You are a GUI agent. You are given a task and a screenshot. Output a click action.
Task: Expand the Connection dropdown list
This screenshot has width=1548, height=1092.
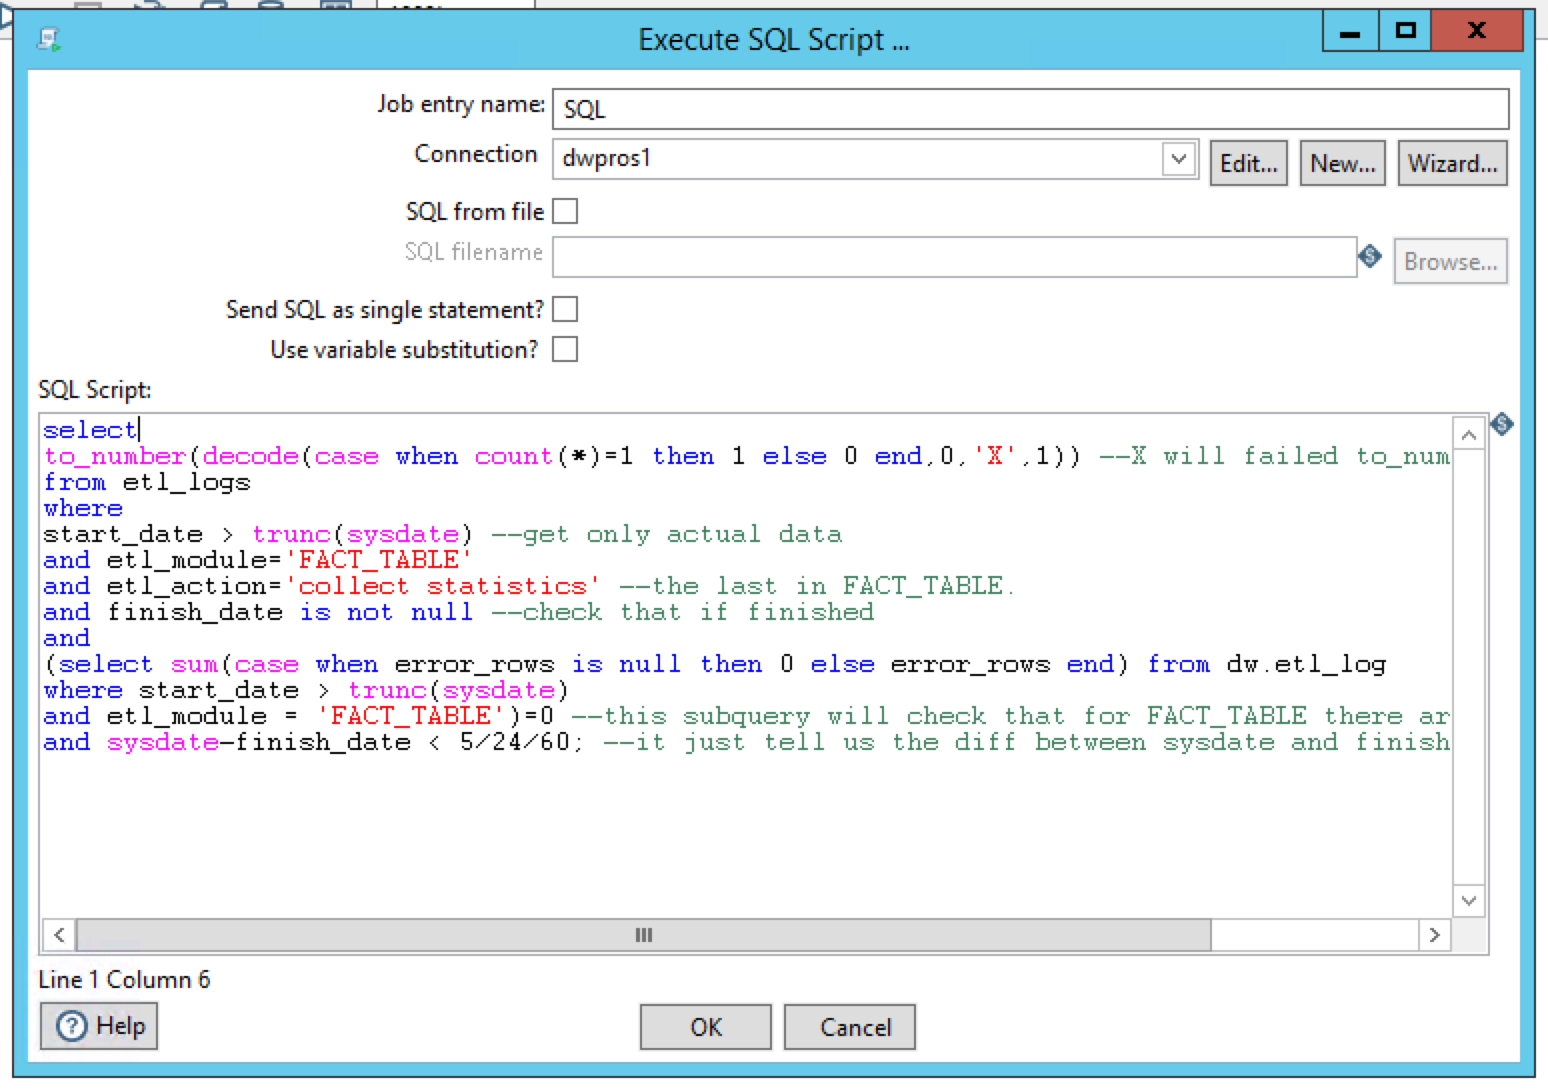pyautogui.click(x=1179, y=159)
